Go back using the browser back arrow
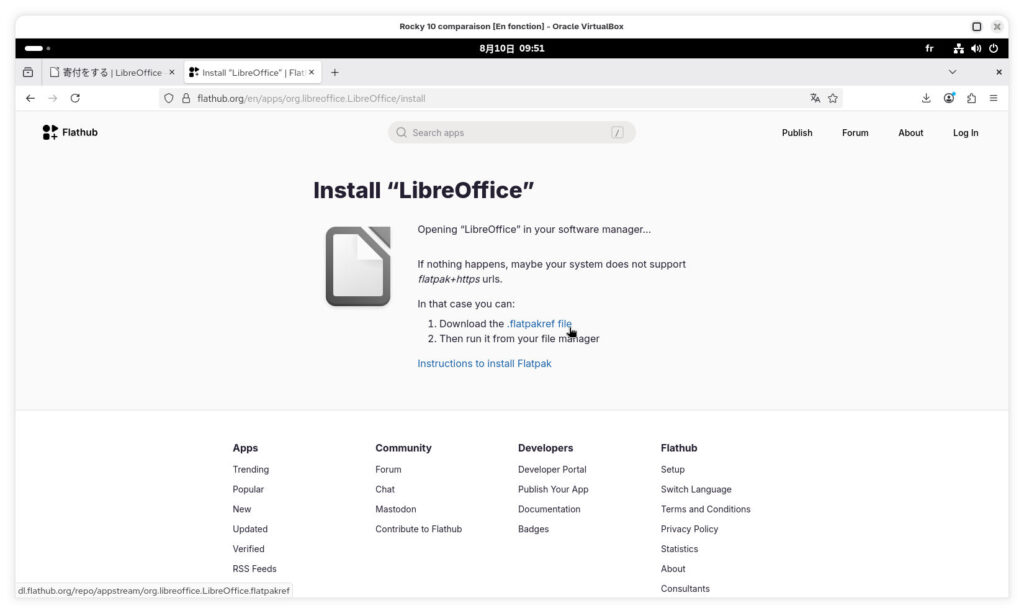The height and width of the screenshot is (613, 1024). click(30, 98)
